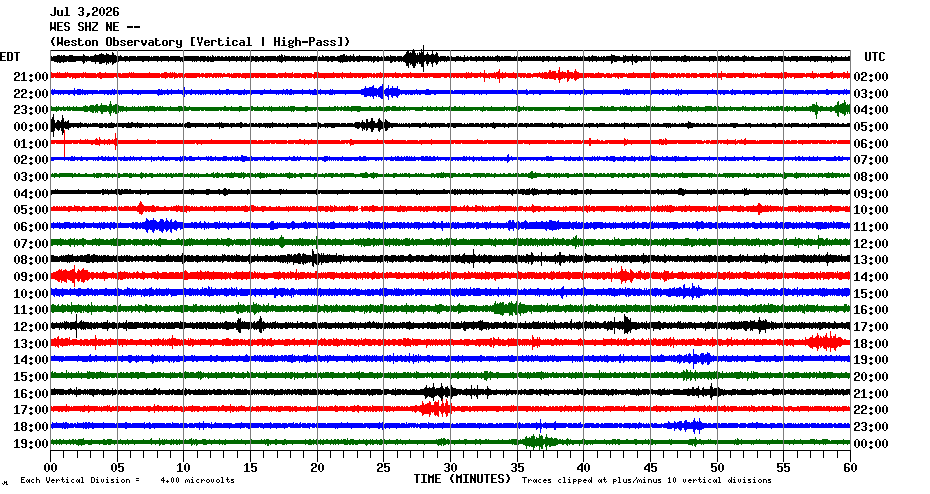Select the Jul 3, 2026 date heading
The width and height of the screenshot is (930, 494).
tap(84, 12)
